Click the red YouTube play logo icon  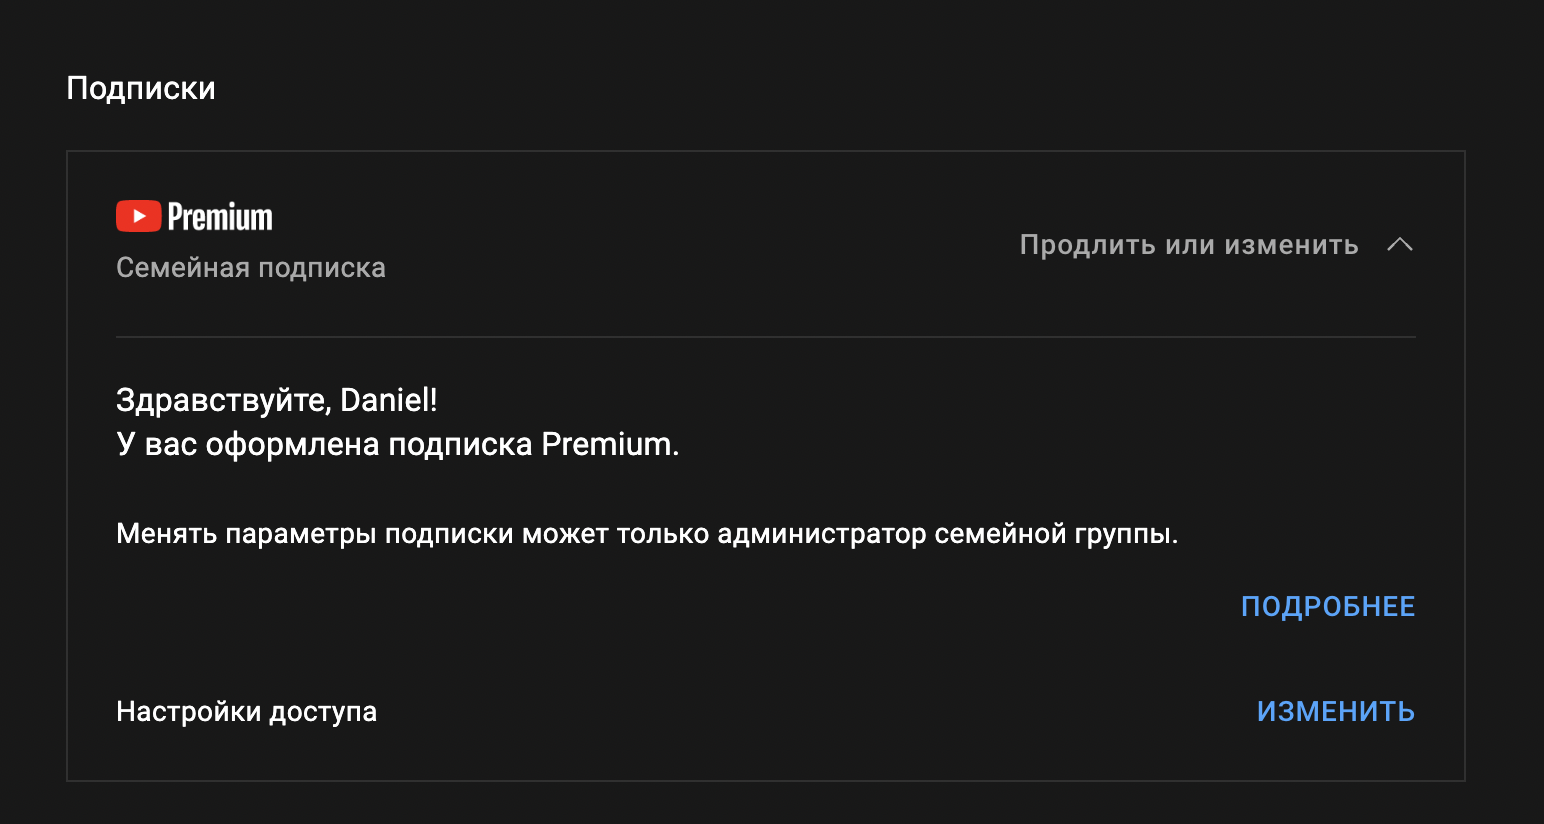[139, 216]
